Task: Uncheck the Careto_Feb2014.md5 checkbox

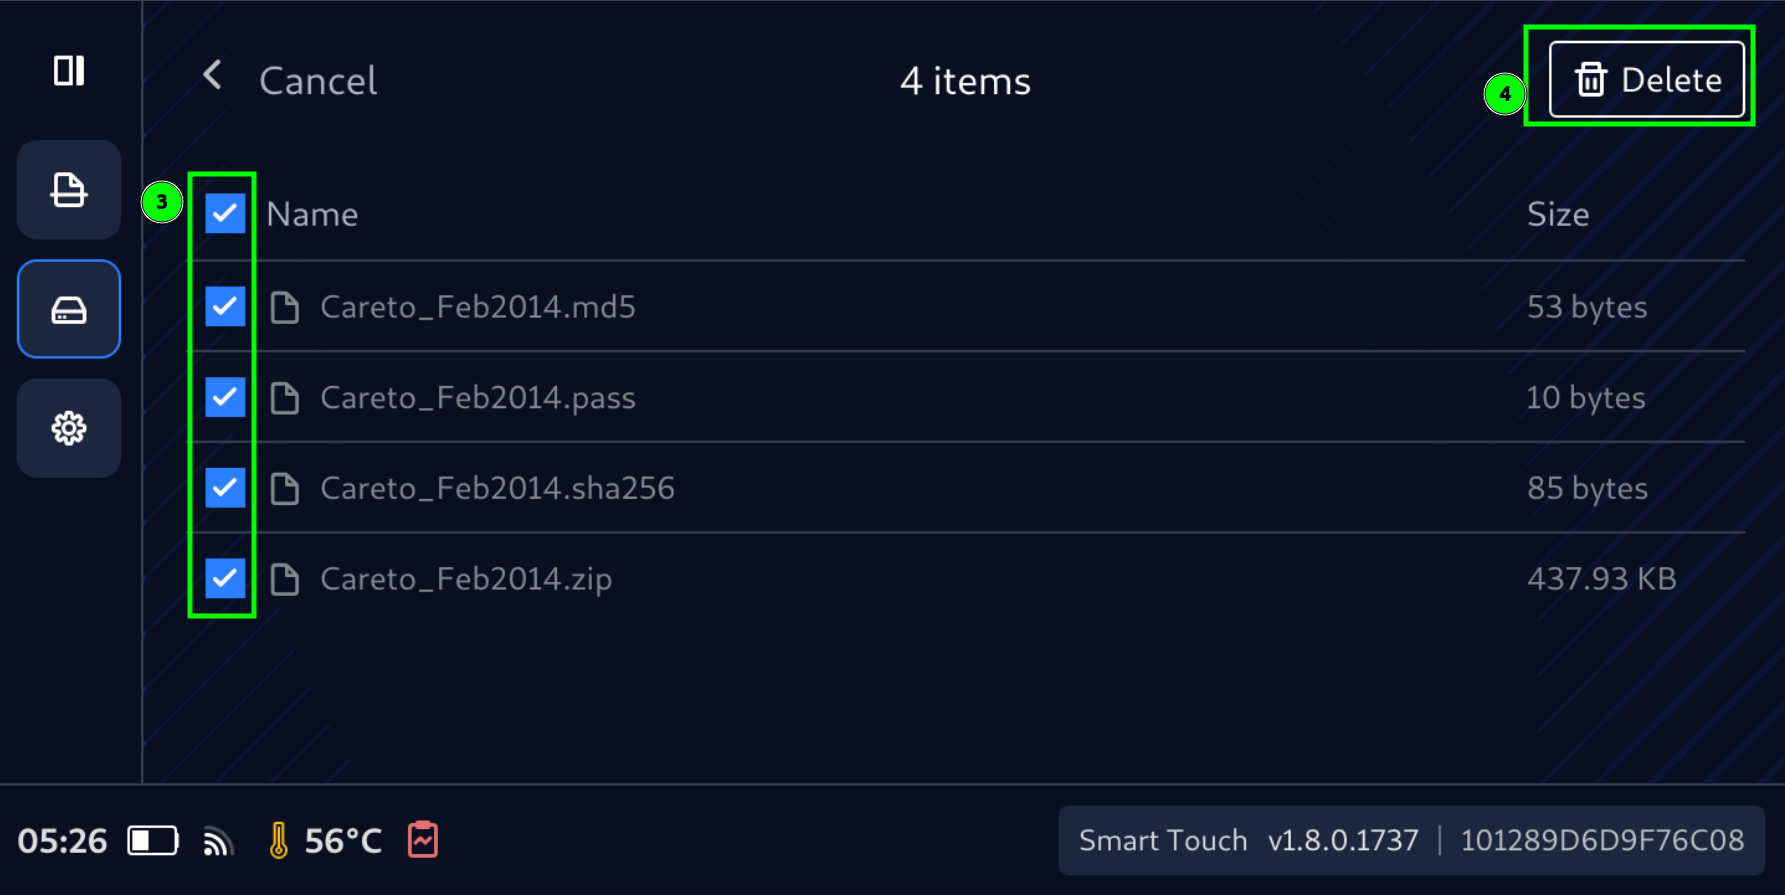Action: [x=225, y=306]
